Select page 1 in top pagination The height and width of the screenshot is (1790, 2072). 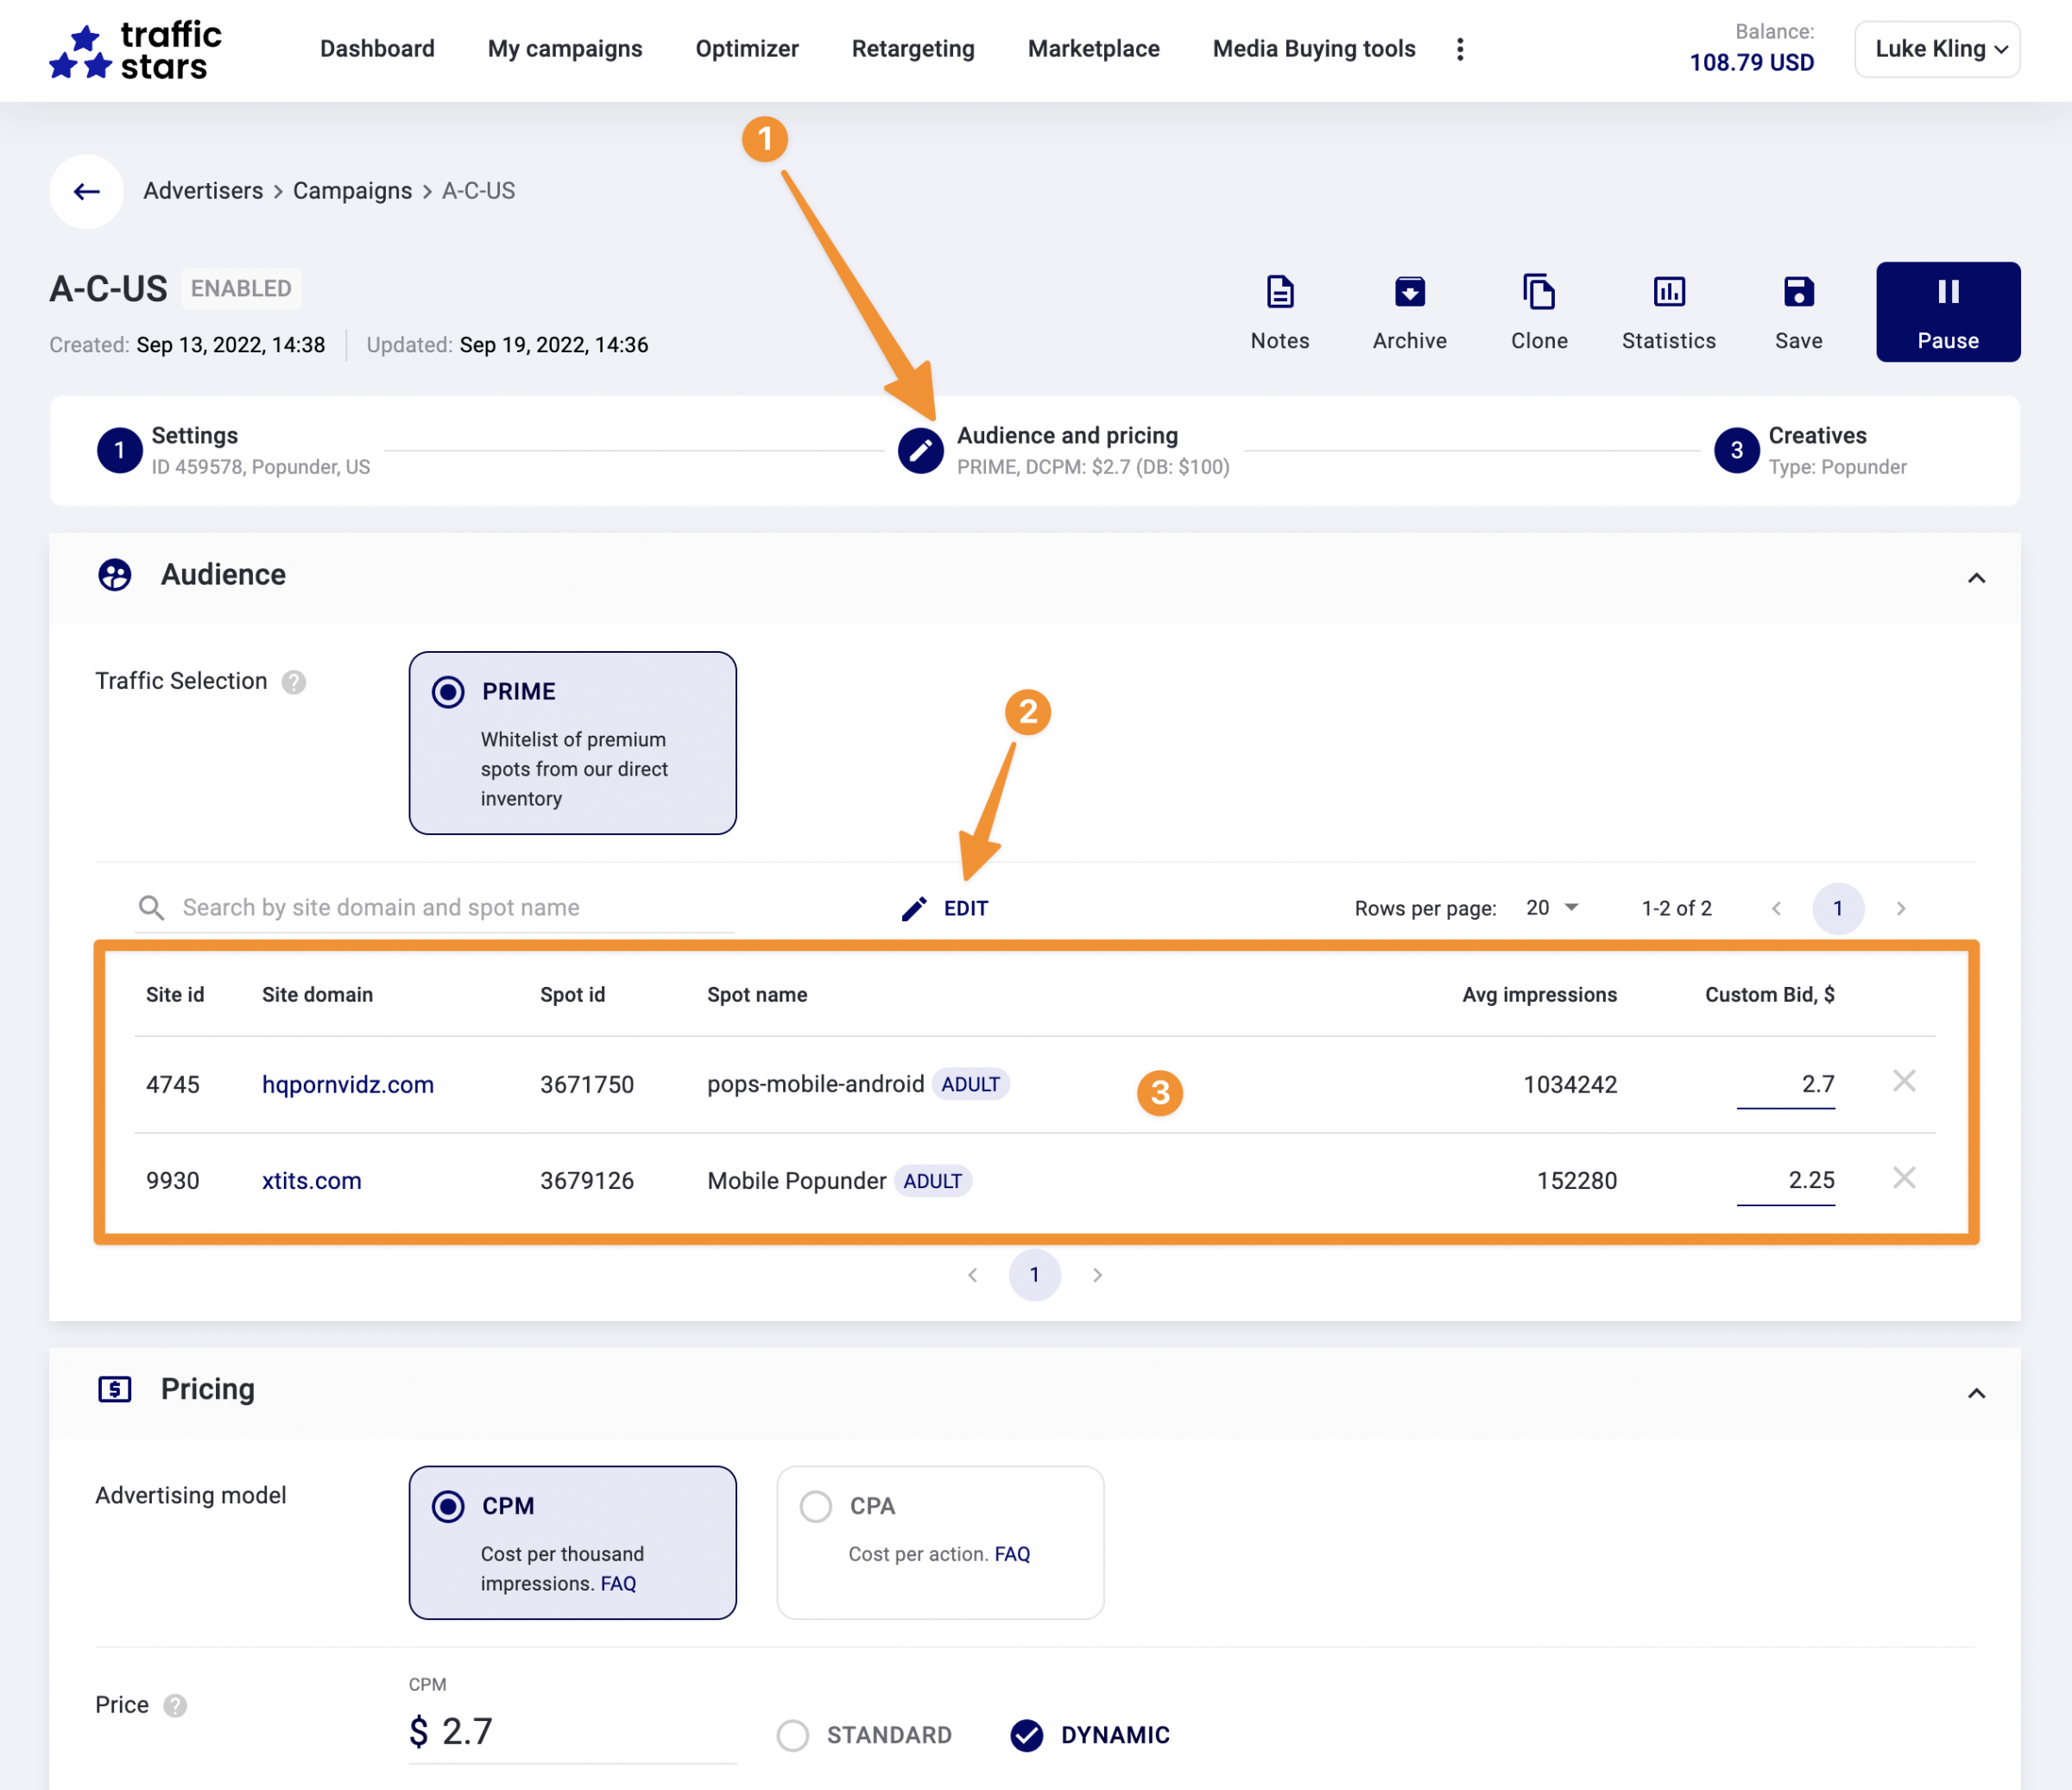(1838, 908)
